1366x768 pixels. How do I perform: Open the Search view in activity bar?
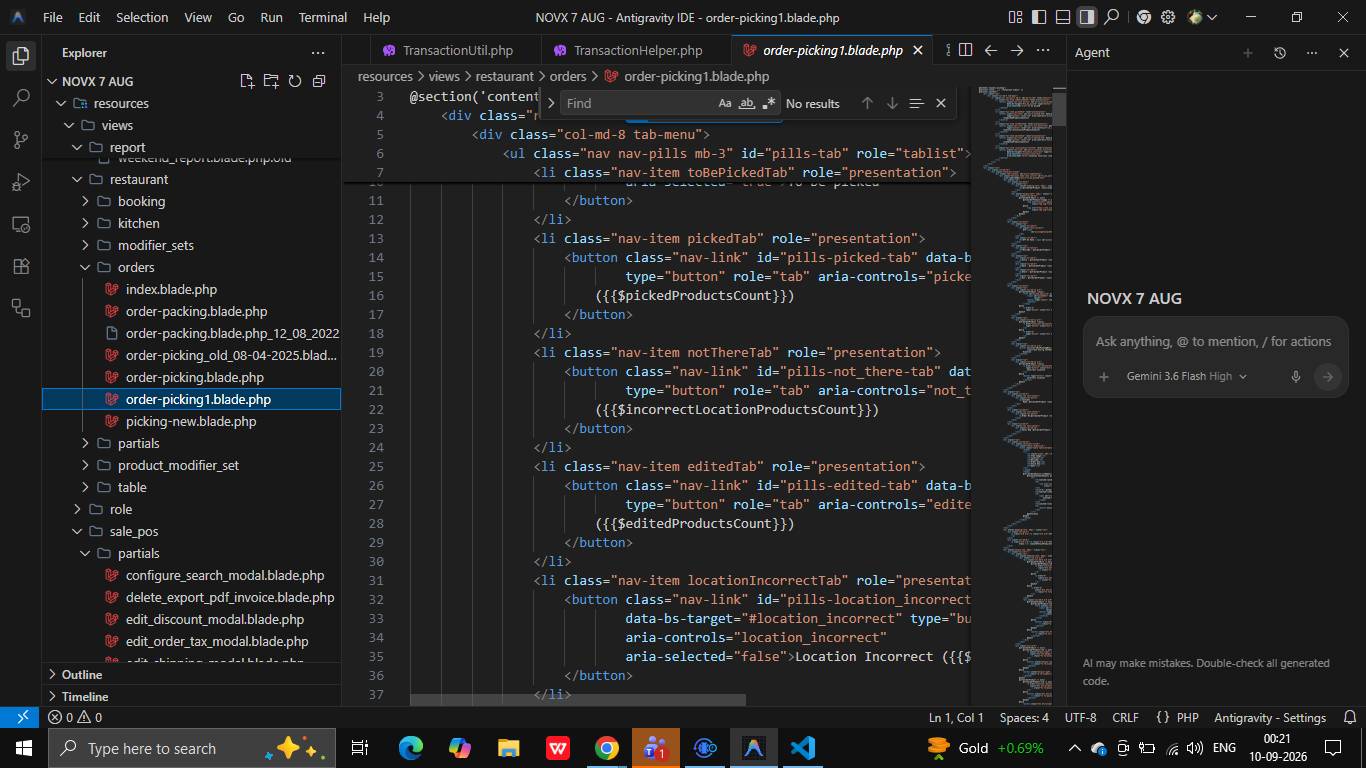click(x=21, y=98)
